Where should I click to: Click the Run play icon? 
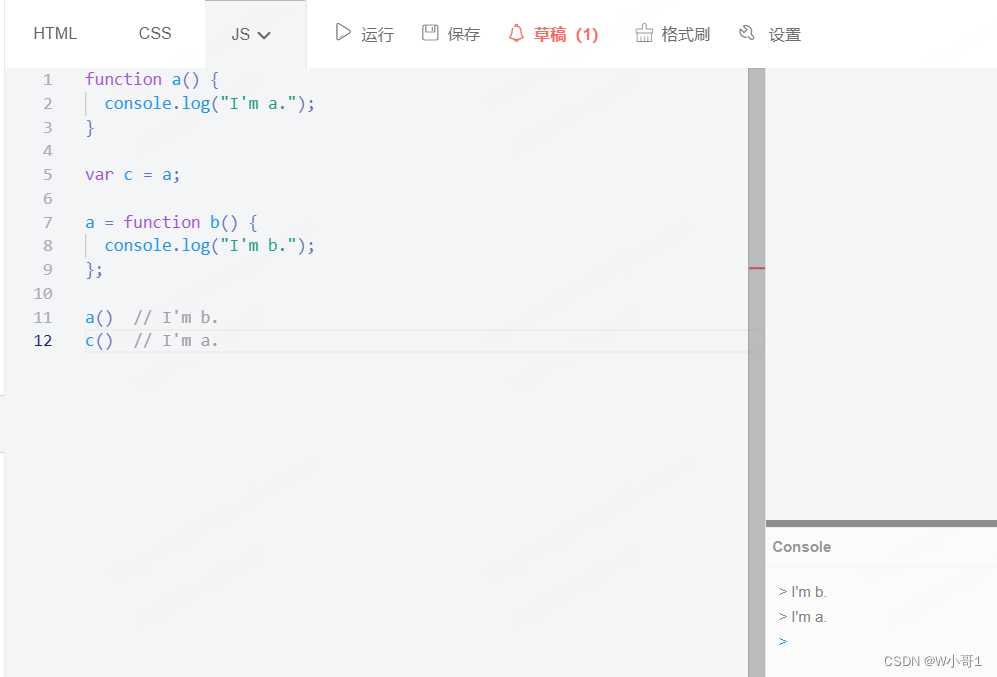pos(343,32)
